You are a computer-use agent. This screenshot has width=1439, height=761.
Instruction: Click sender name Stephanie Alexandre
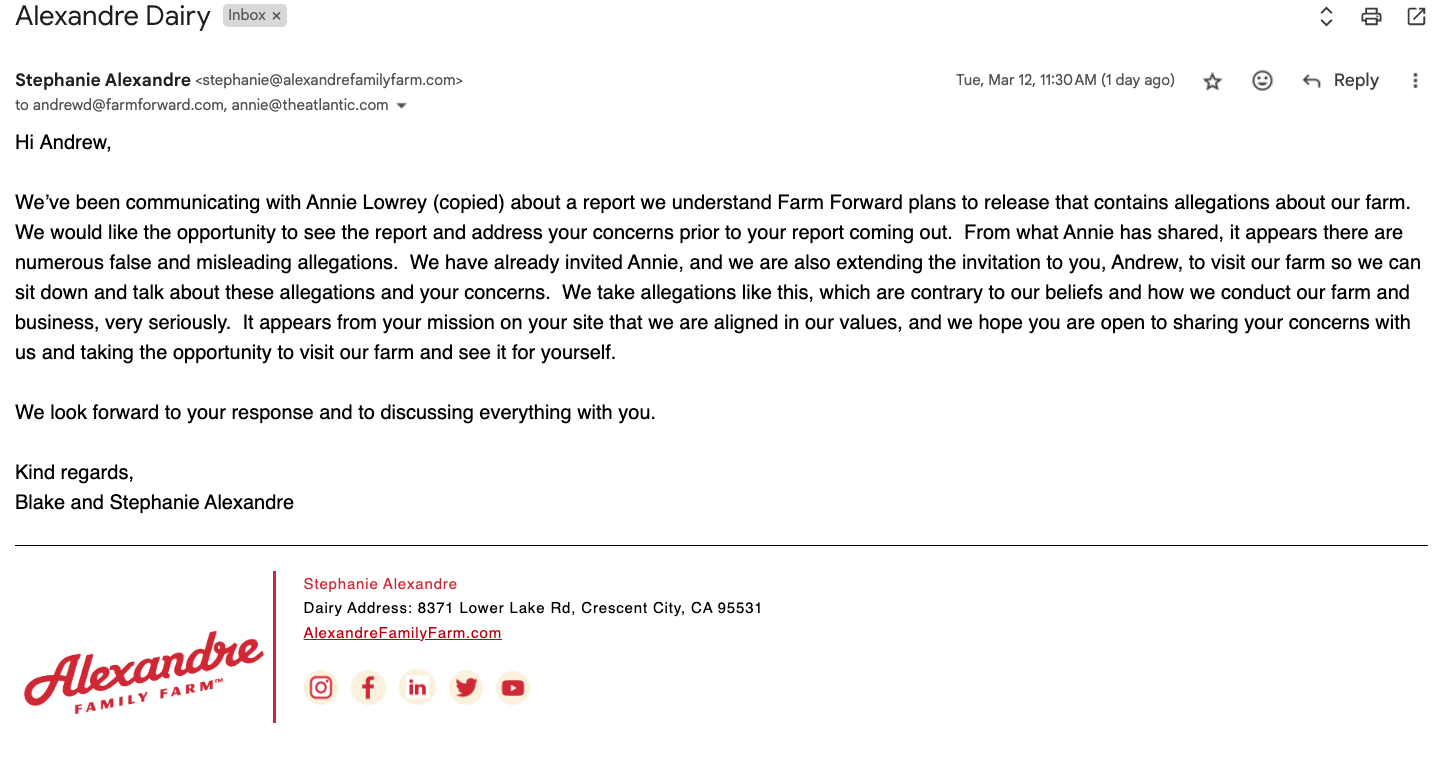click(103, 80)
